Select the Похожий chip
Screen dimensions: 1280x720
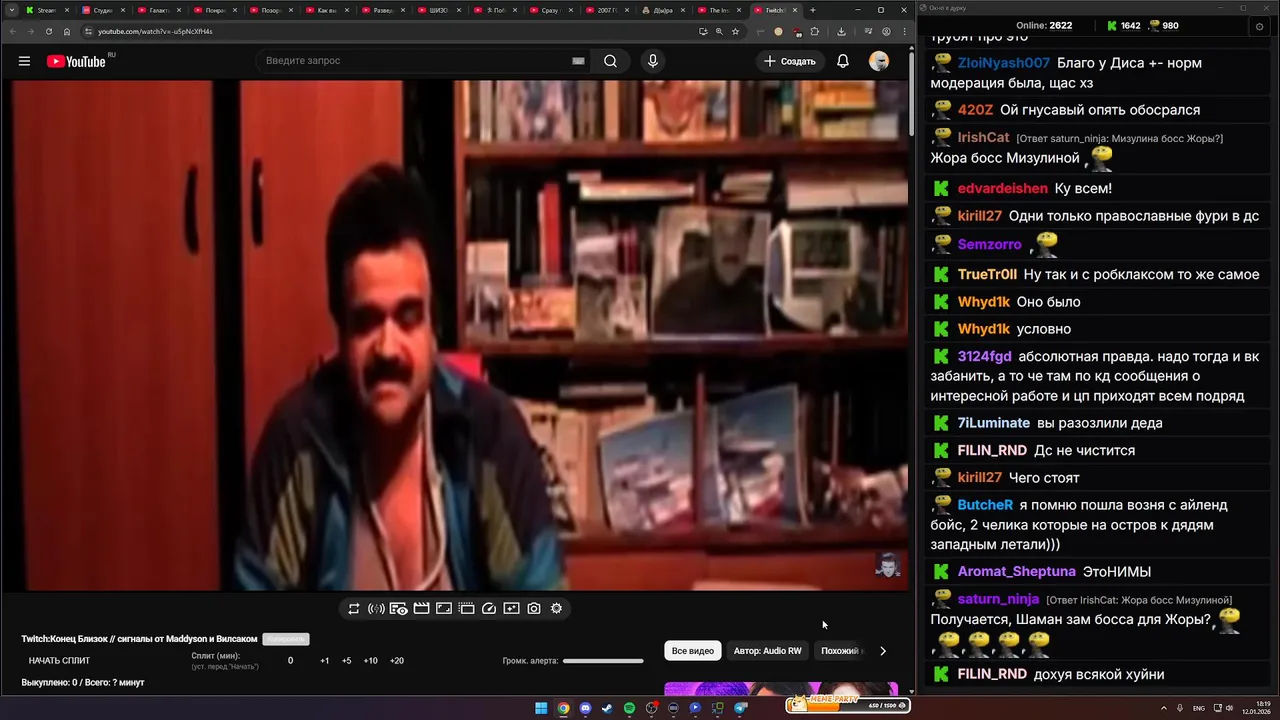(840, 651)
